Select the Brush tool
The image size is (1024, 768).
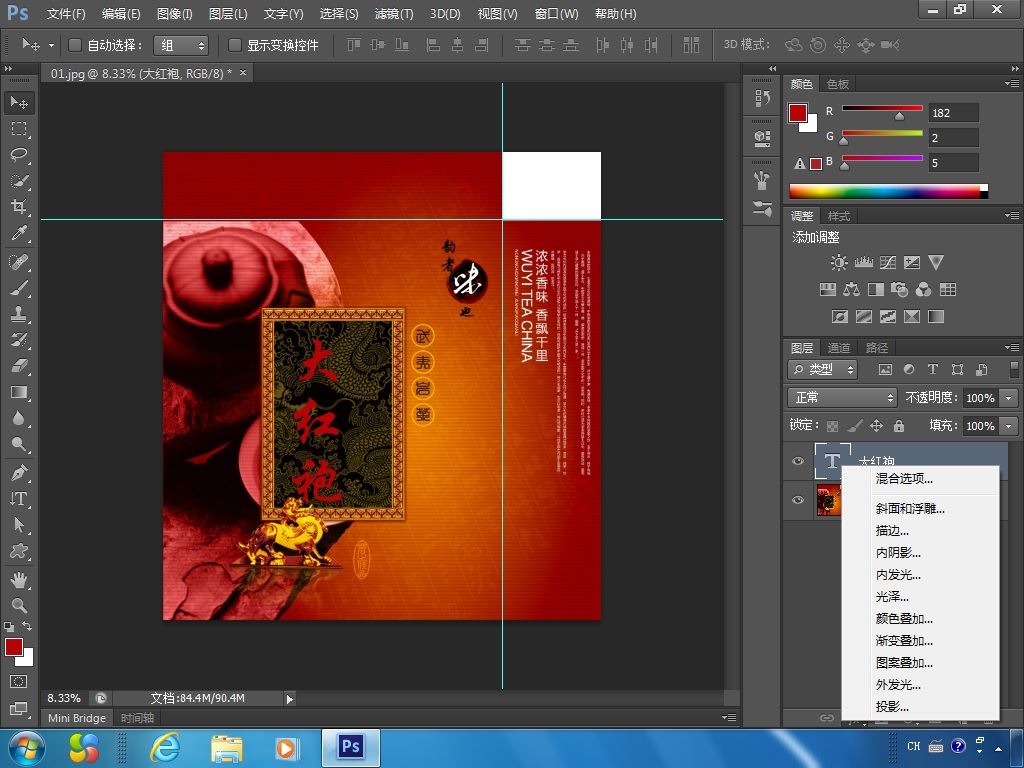19,287
